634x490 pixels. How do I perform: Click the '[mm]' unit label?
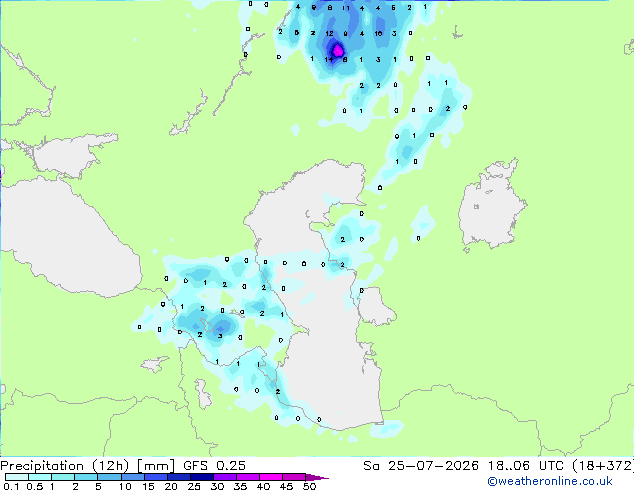[x=156, y=466]
